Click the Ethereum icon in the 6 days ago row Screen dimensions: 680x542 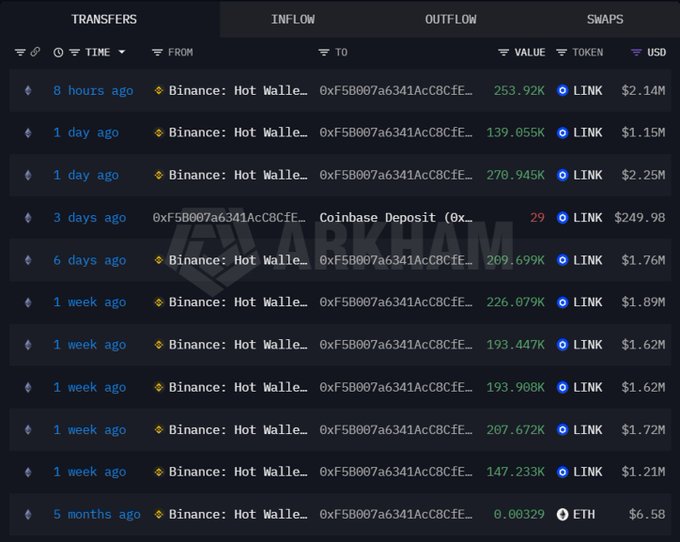click(28, 260)
